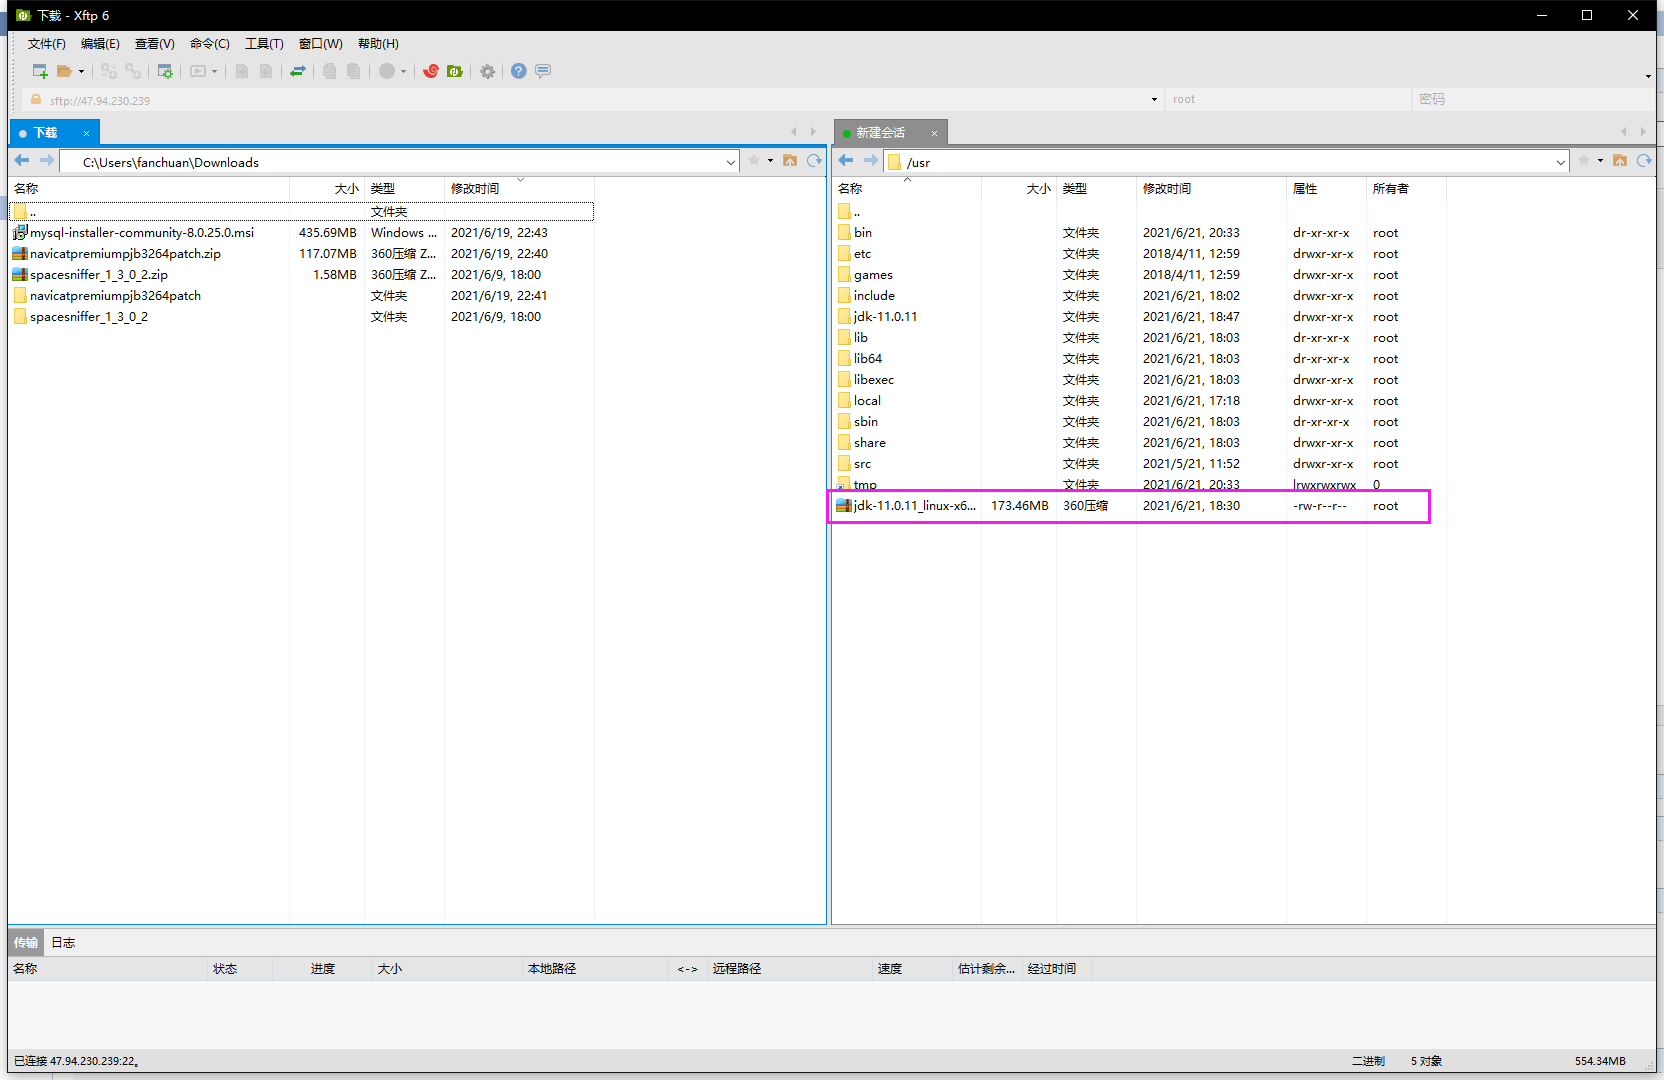Close the 新建会话 tab
The image size is (1664, 1080).
934,133
